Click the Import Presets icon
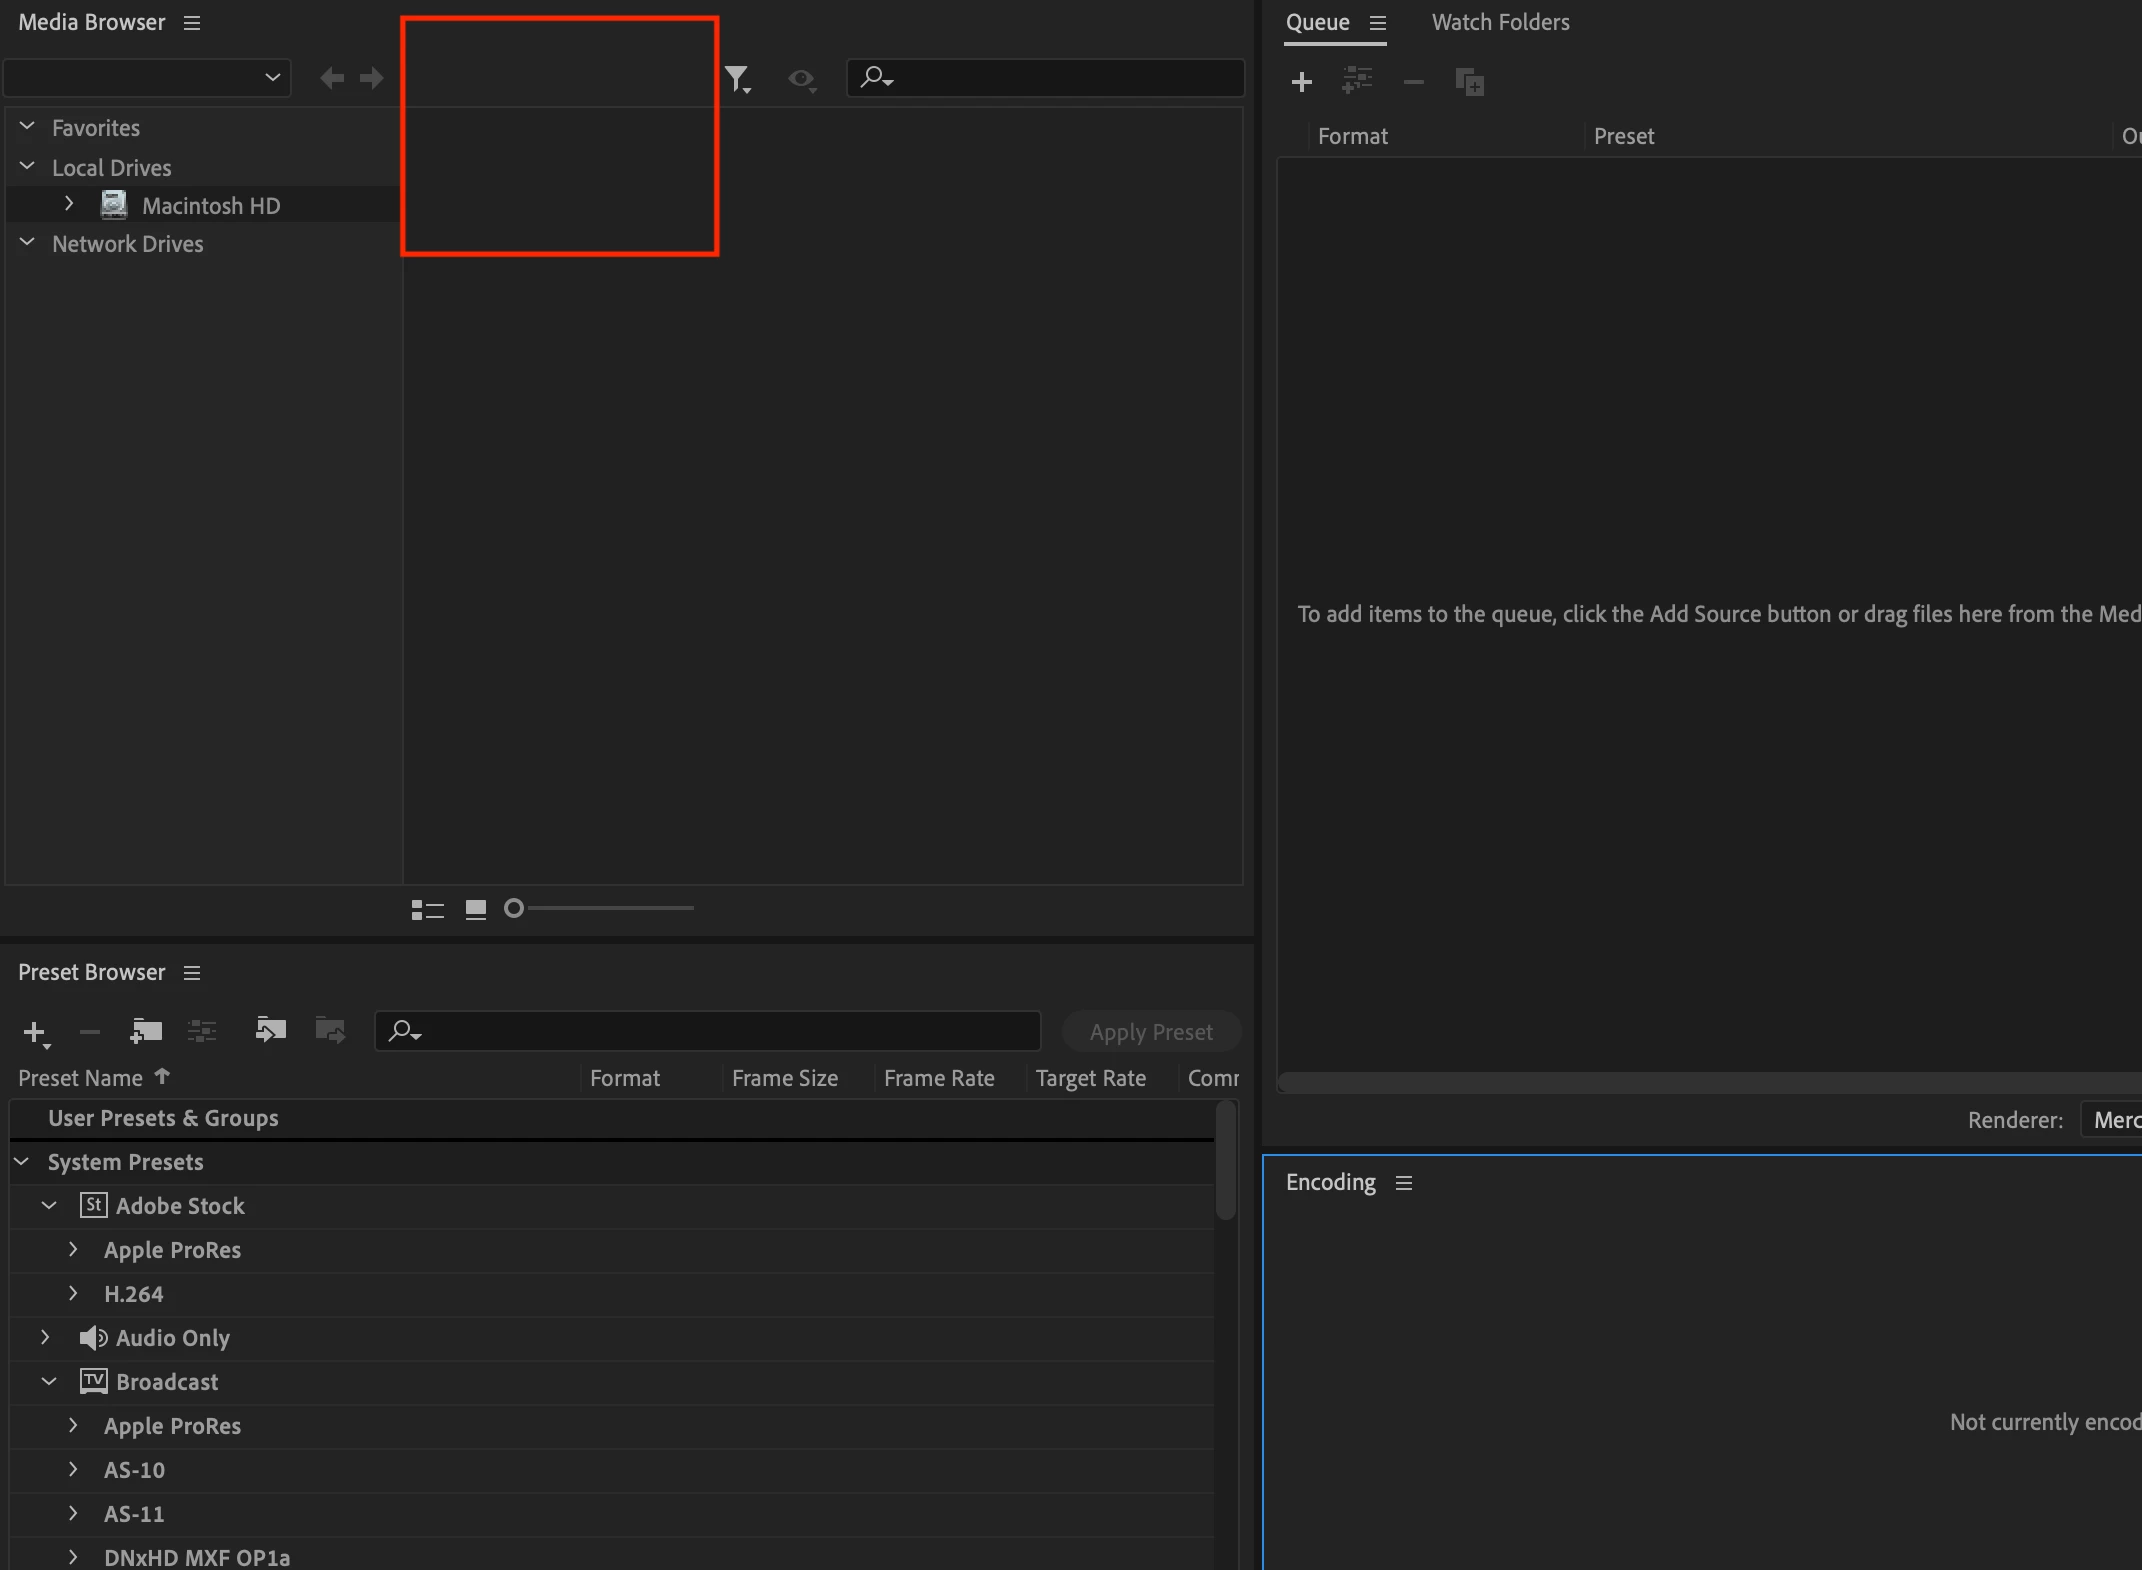Image resolution: width=2142 pixels, height=1570 pixels. pos(270,1030)
